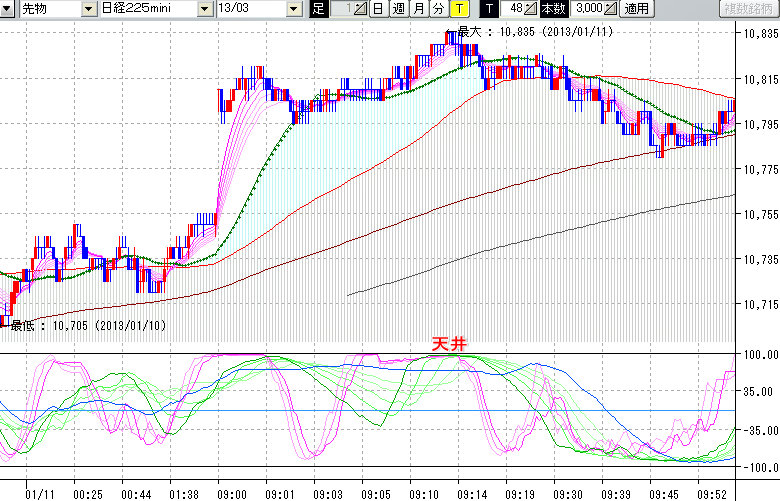
Task: Switch chart to 月 (monthly) timeframe
Action: 418,9
